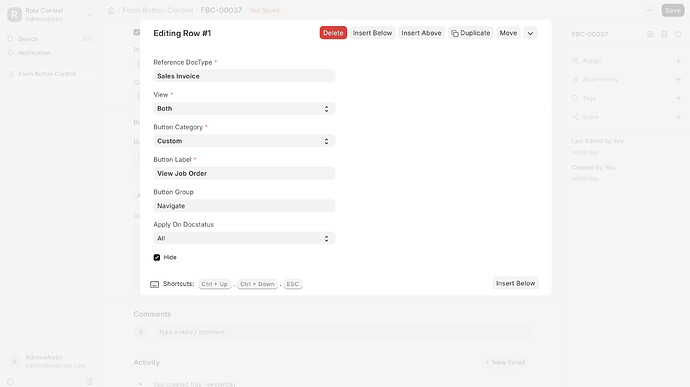Click the Insert Below button at the bottom
Screen dimensions: 690x387
click(515, 284)
